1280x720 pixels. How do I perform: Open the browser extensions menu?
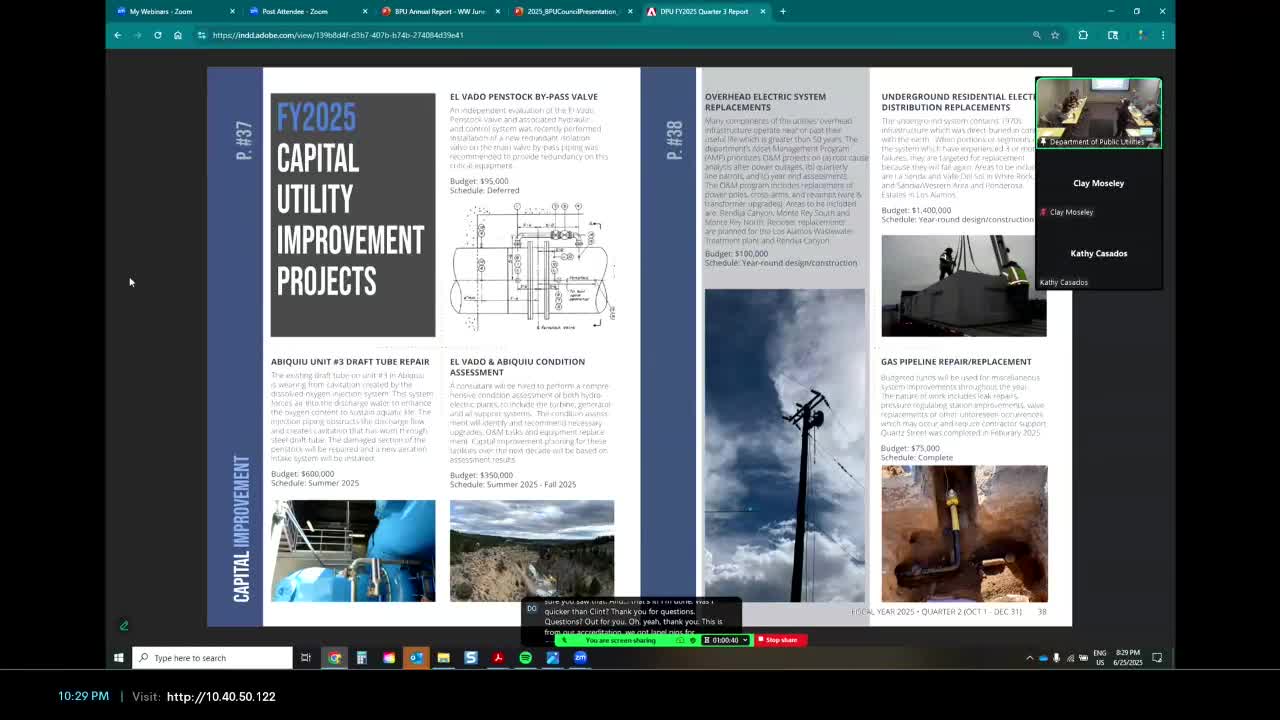[1083, 35]
